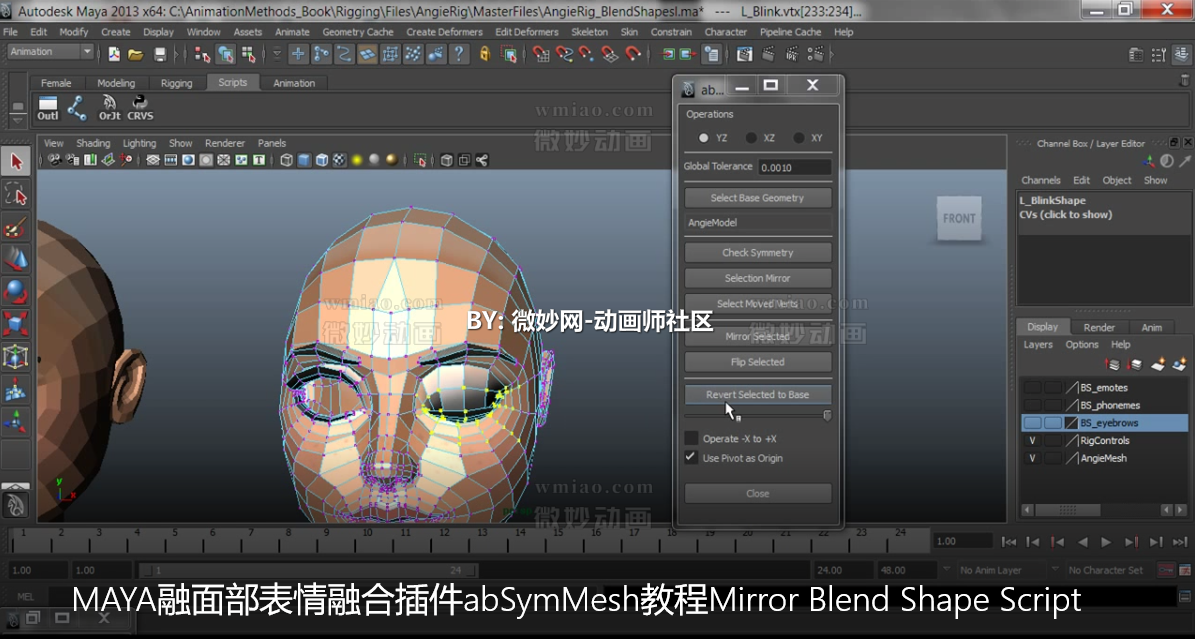Open the Animation menu set dropdown
The width and height of the screenshot is (1195, 639).
tap(50, 52)
